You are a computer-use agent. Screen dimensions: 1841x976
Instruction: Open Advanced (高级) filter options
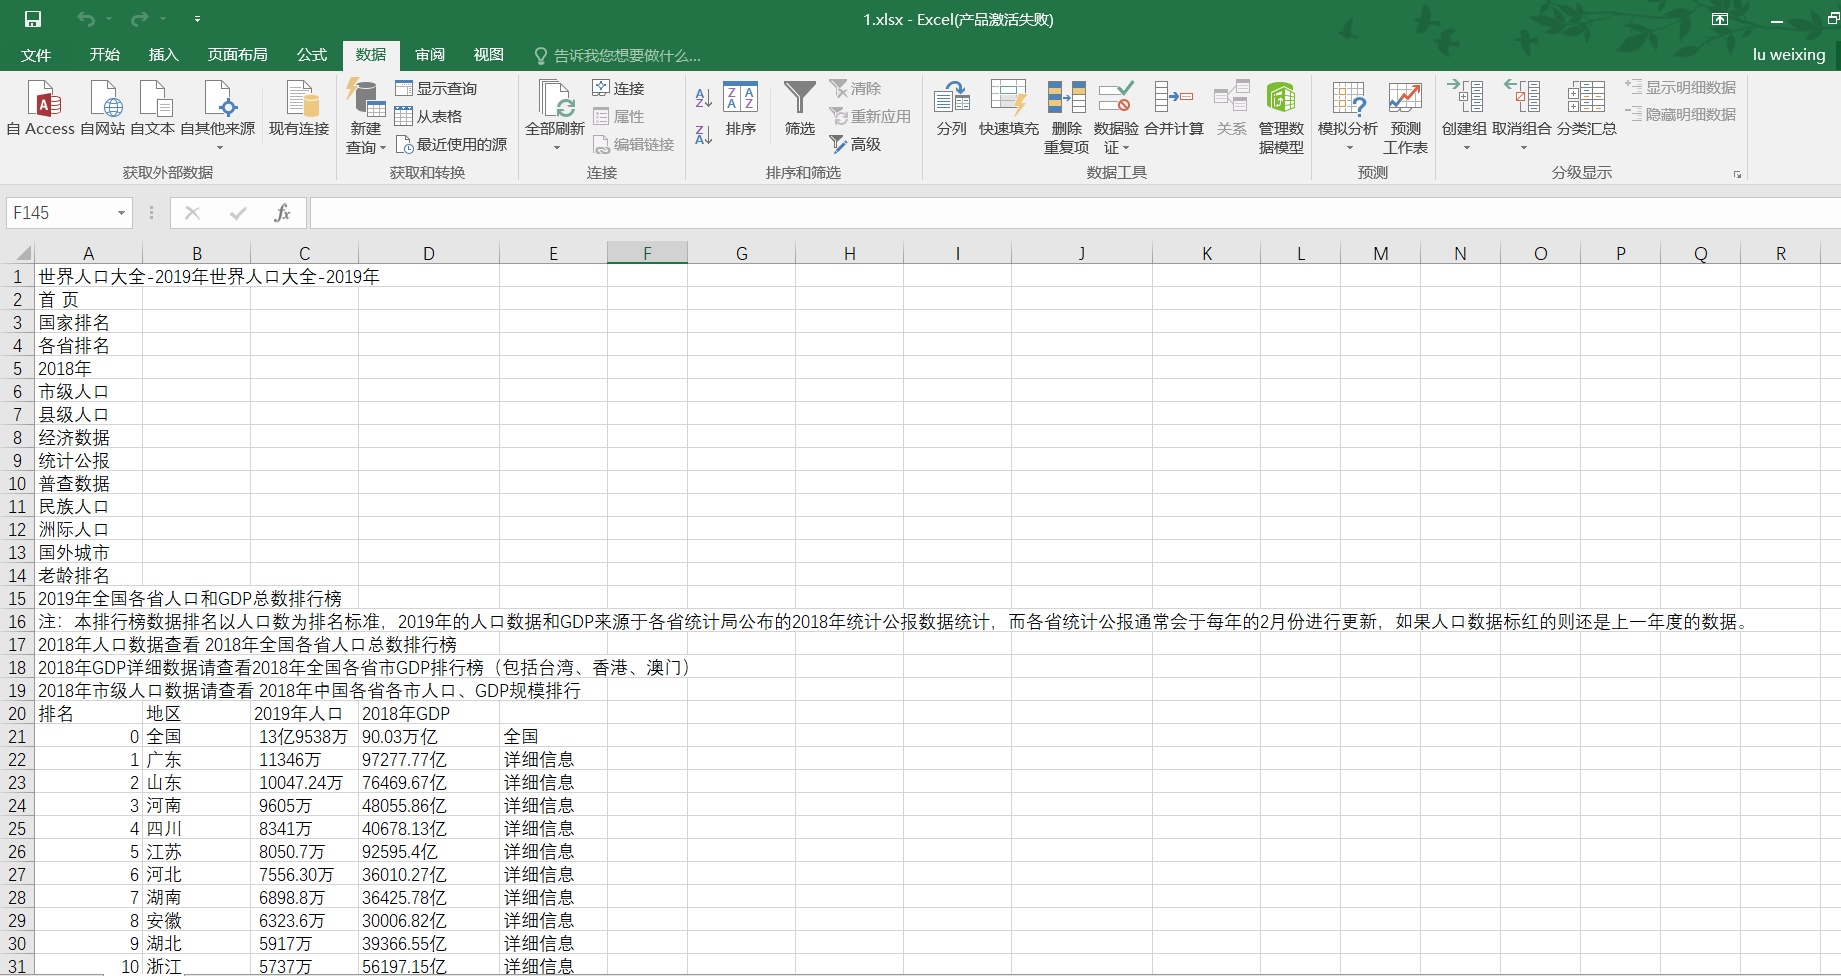855,145
